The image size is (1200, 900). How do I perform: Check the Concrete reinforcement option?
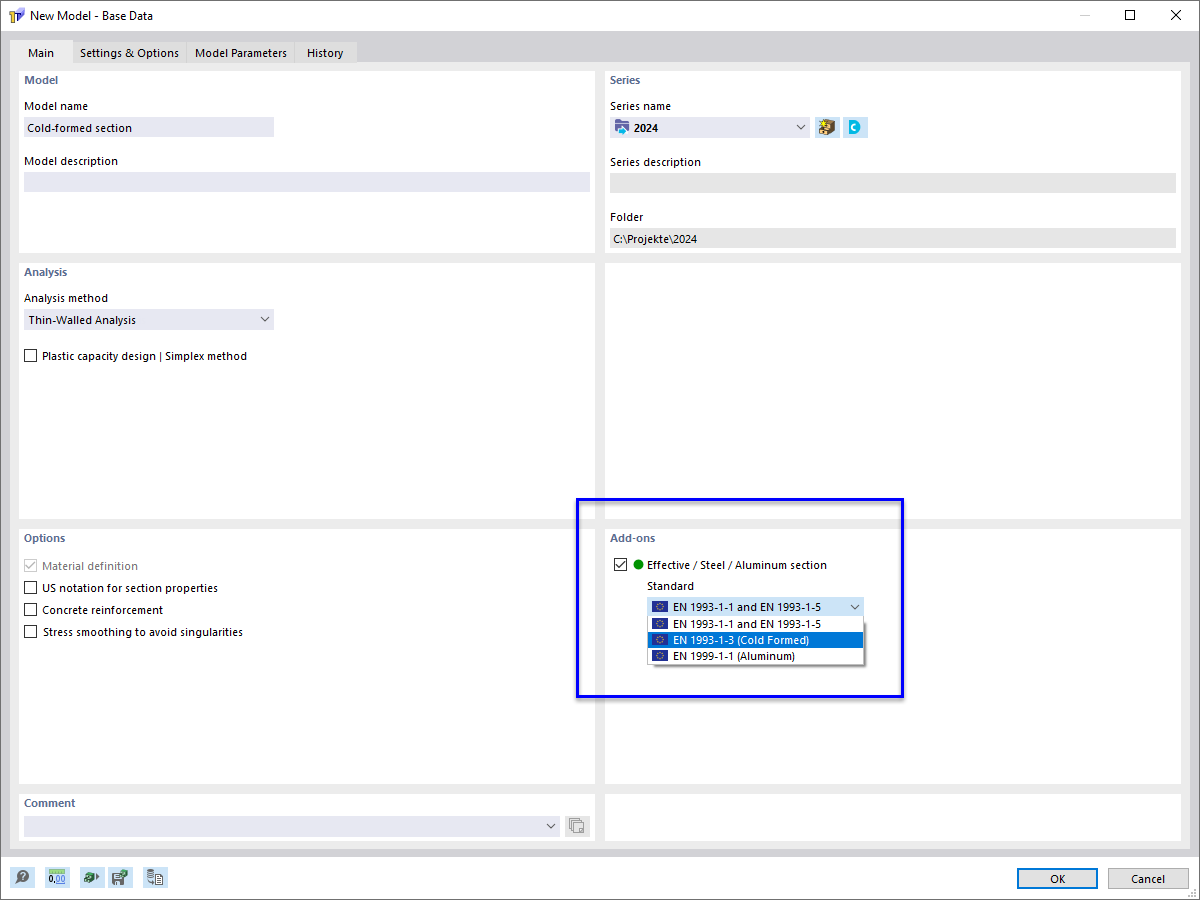(30, 610)
